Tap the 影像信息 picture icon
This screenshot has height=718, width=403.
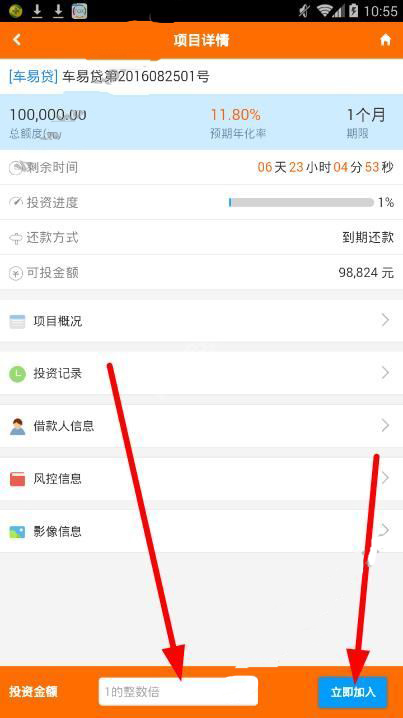[x=17, y=532]
